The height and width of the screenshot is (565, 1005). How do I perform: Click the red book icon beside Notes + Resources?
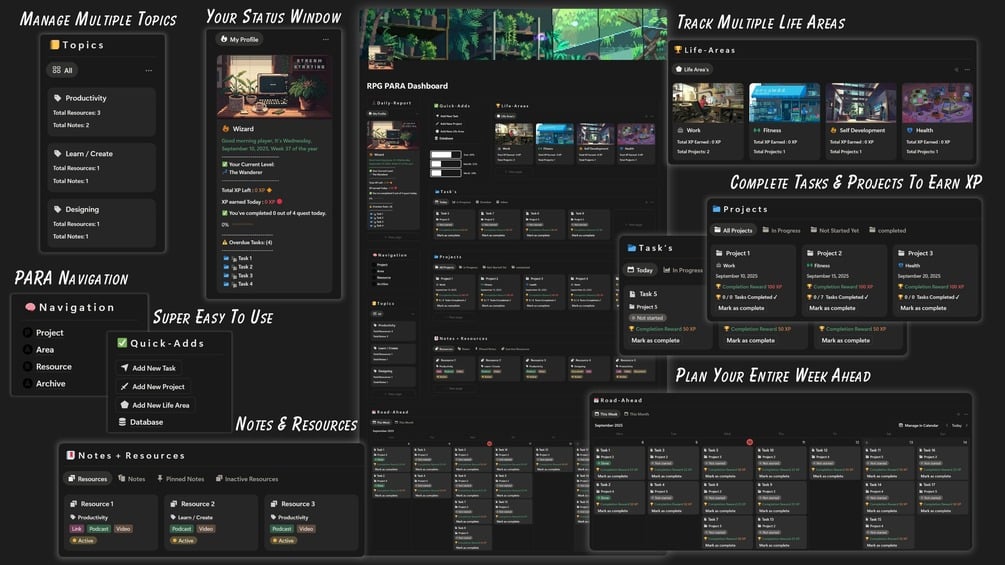pos(71,455)
